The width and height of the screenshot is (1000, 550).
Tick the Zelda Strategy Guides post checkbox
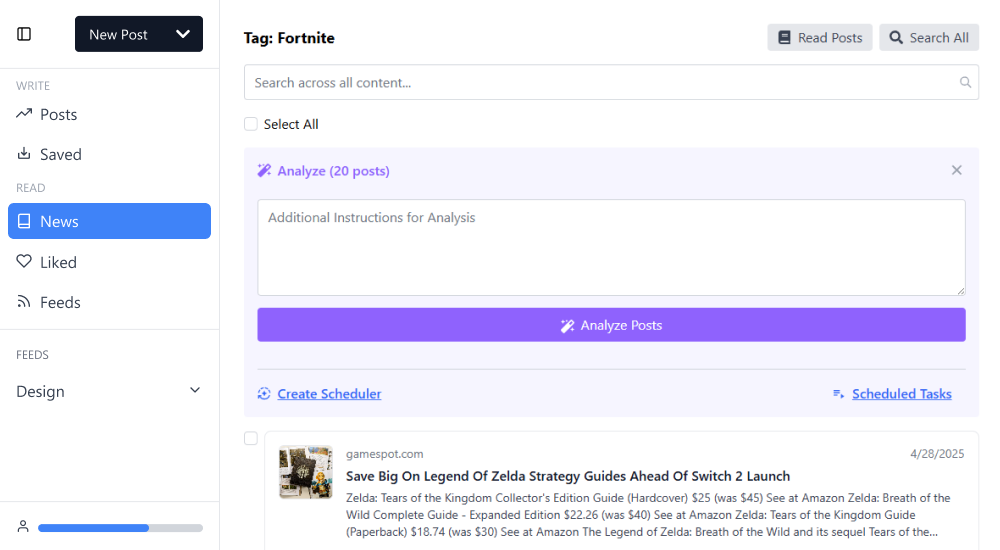coord(251,438)
